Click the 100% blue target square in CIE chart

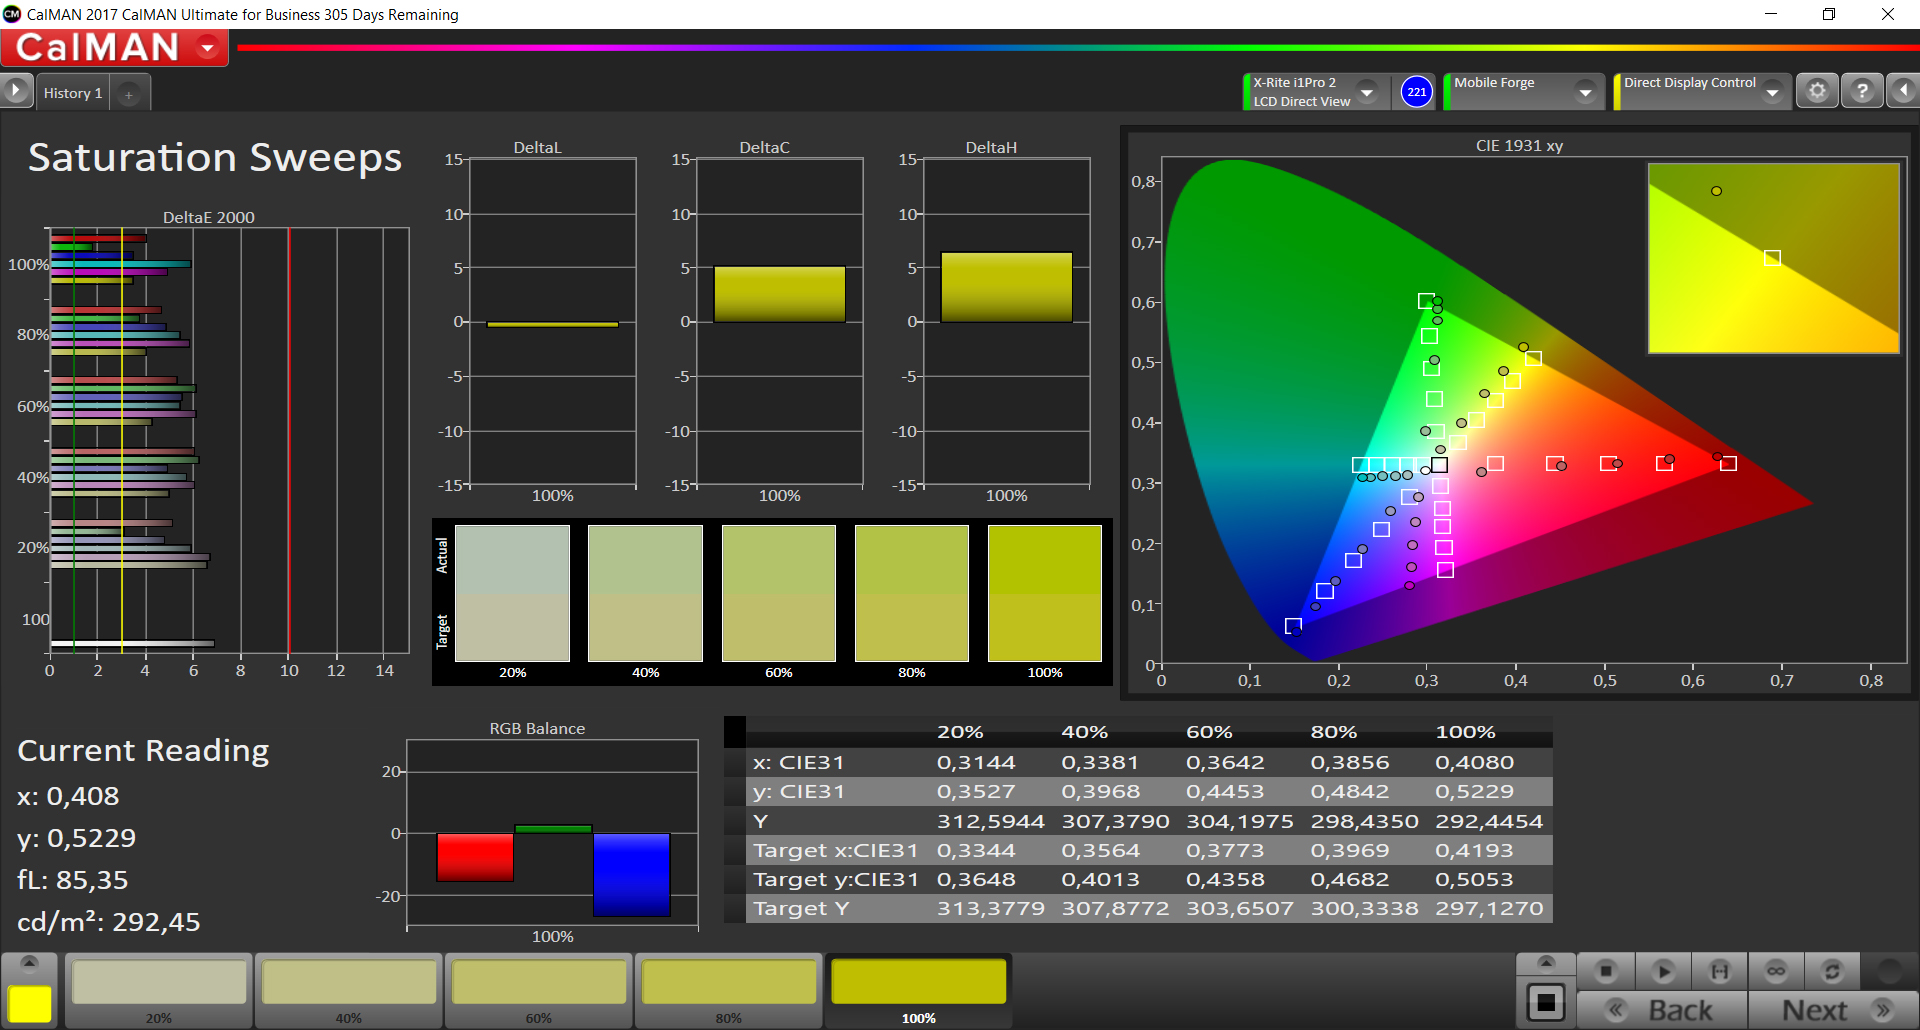(x=1293, y=626)
